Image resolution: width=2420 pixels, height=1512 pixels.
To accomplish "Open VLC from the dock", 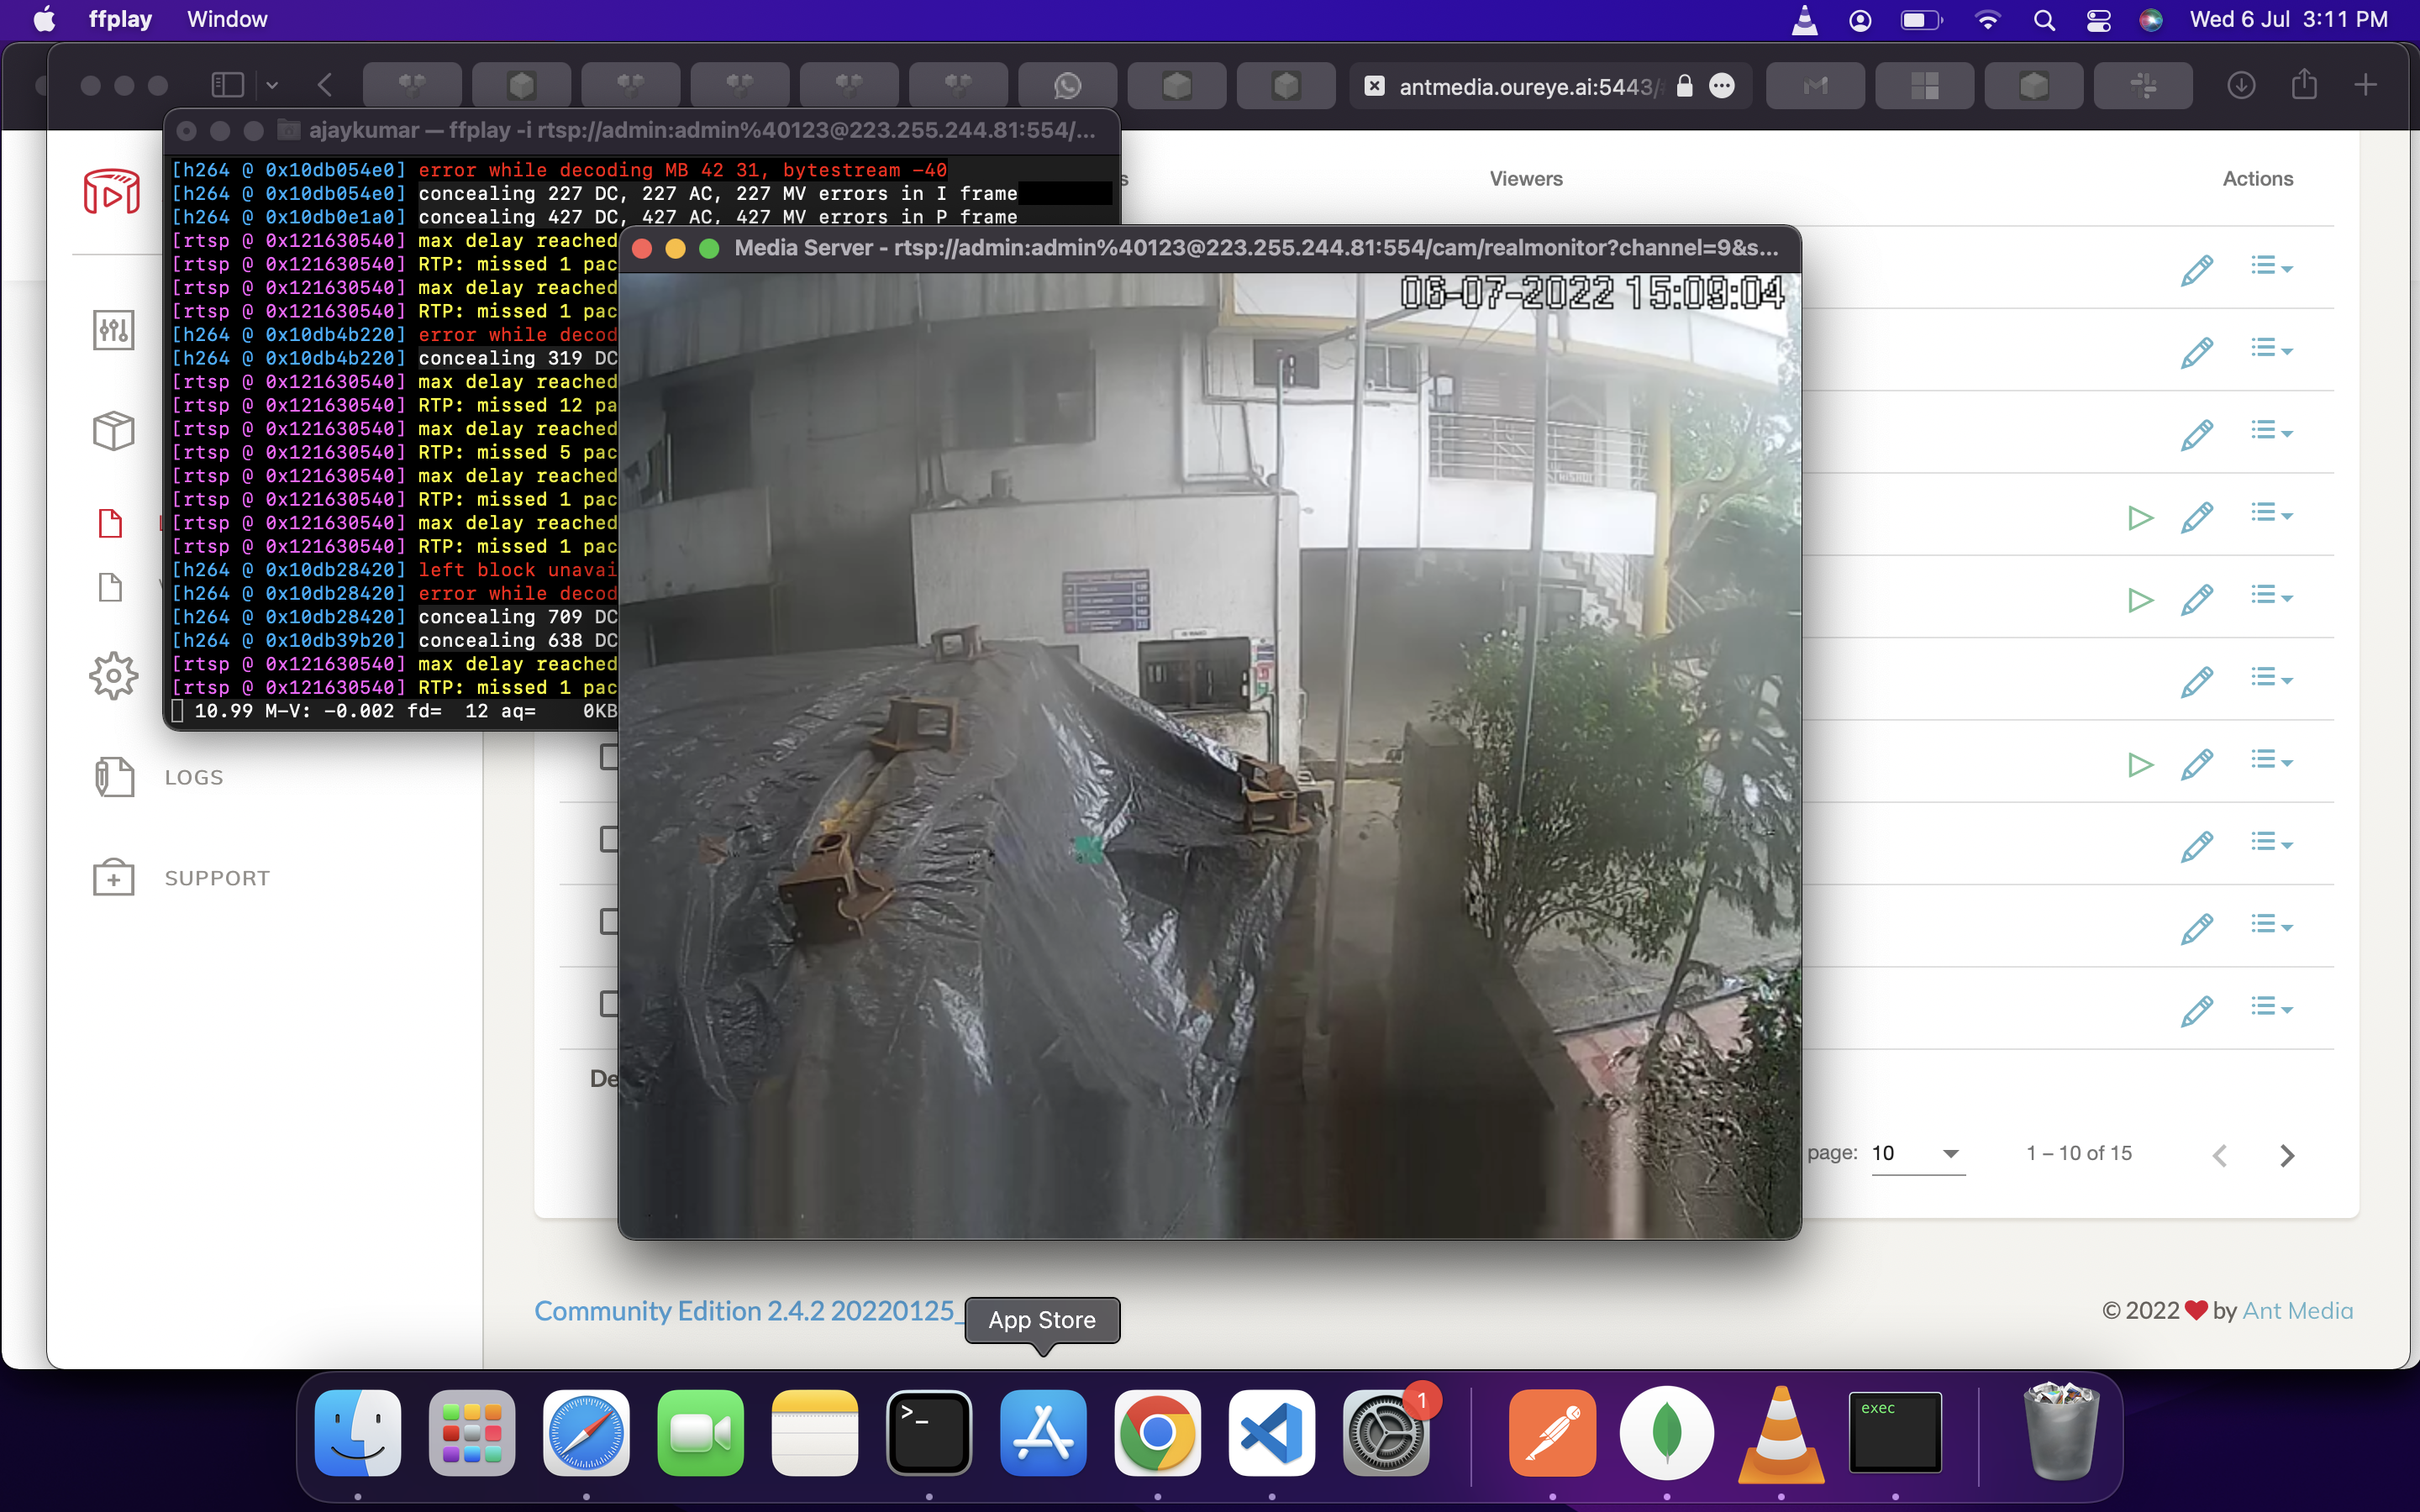I will tap(1780, 1432).
